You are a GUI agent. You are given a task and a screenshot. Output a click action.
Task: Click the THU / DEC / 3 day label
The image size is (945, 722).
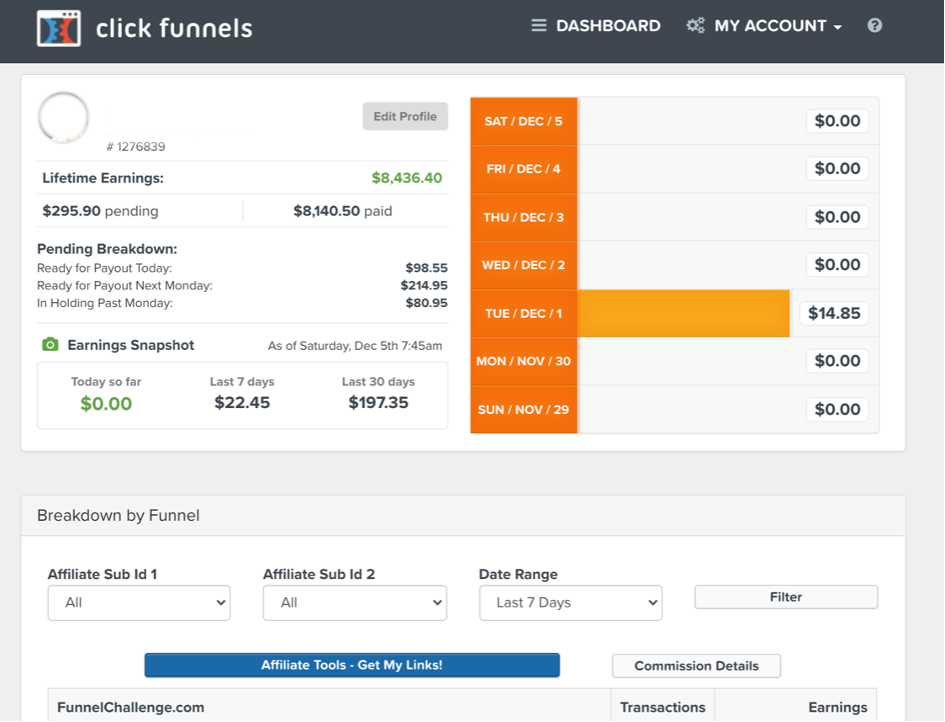pos(524,217)
